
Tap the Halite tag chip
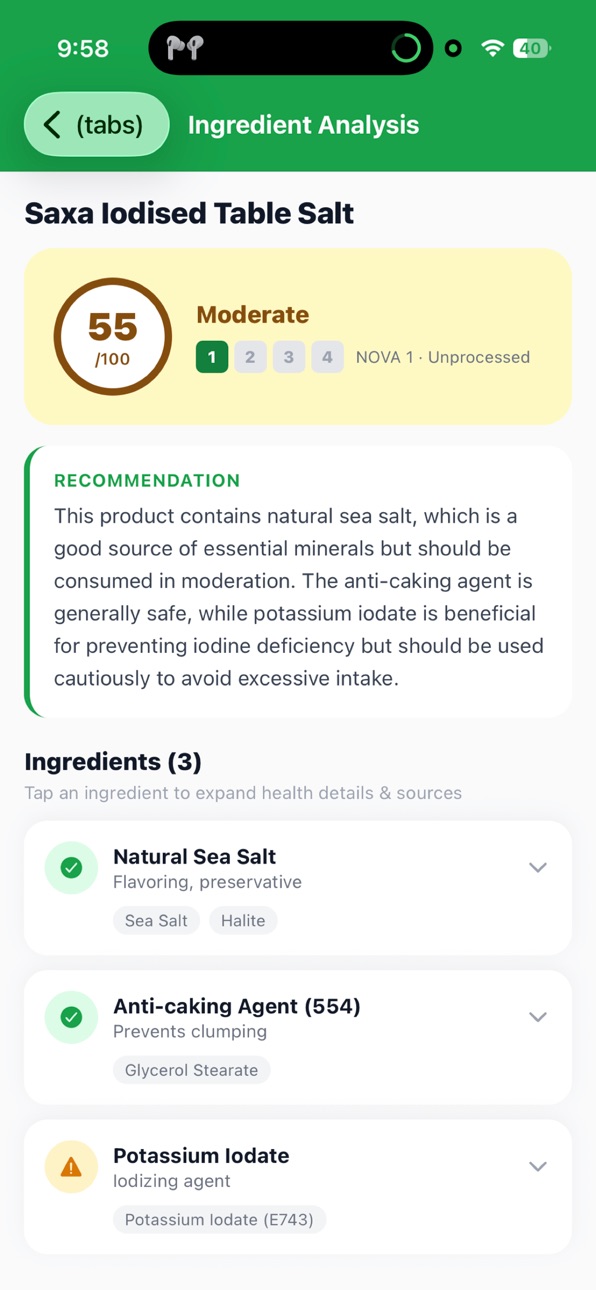243,921
